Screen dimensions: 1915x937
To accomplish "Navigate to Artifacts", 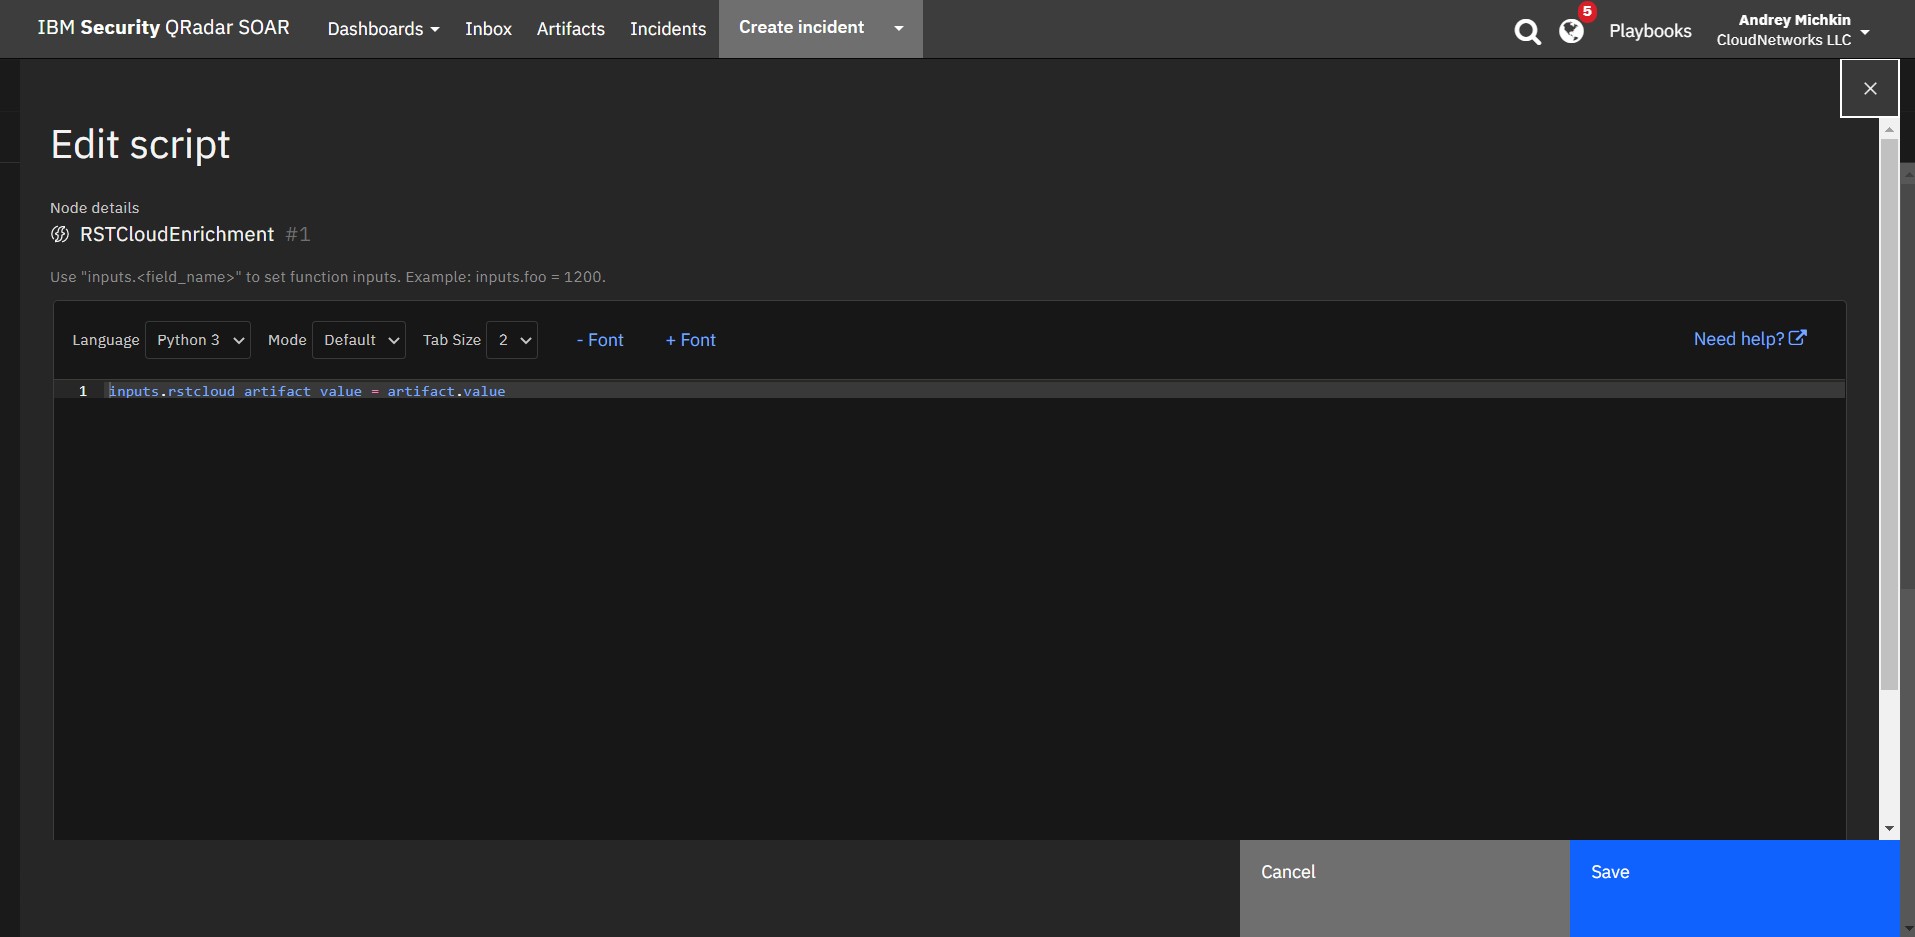I will coord(571,29).
